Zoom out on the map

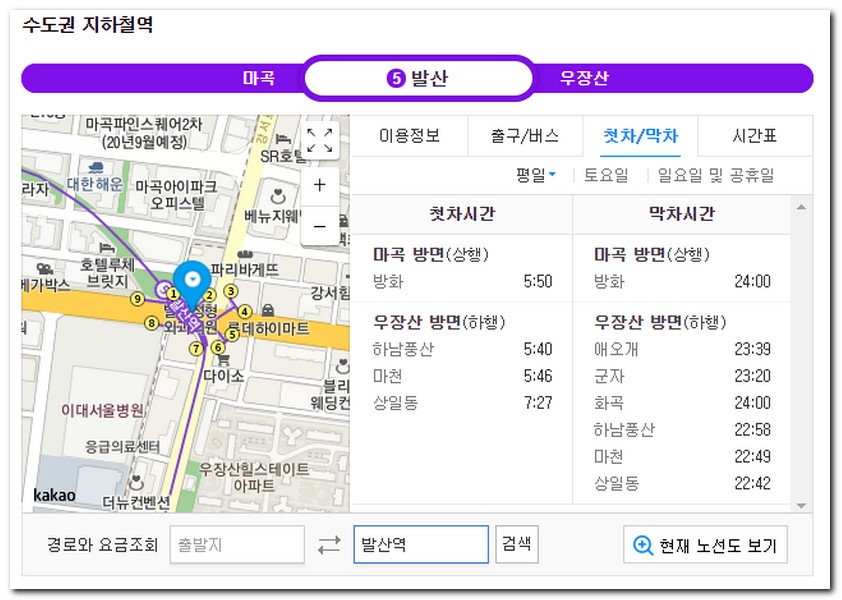[x=320, y=227]
